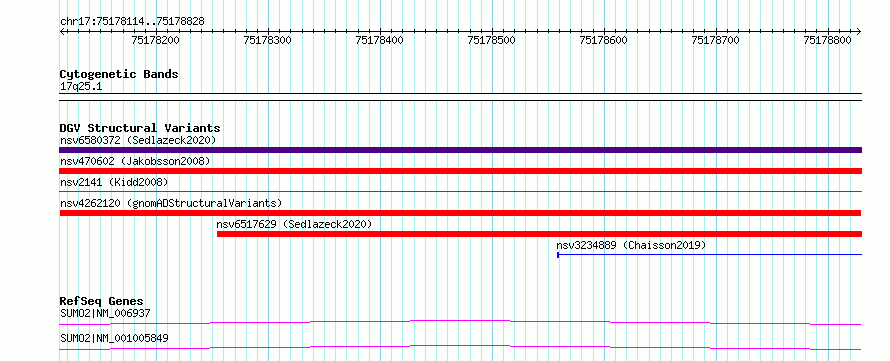890x361 pixels.
Task: Open variant nsv6580372 (Sedlazeck2020) label
Action: pos(138,140)
